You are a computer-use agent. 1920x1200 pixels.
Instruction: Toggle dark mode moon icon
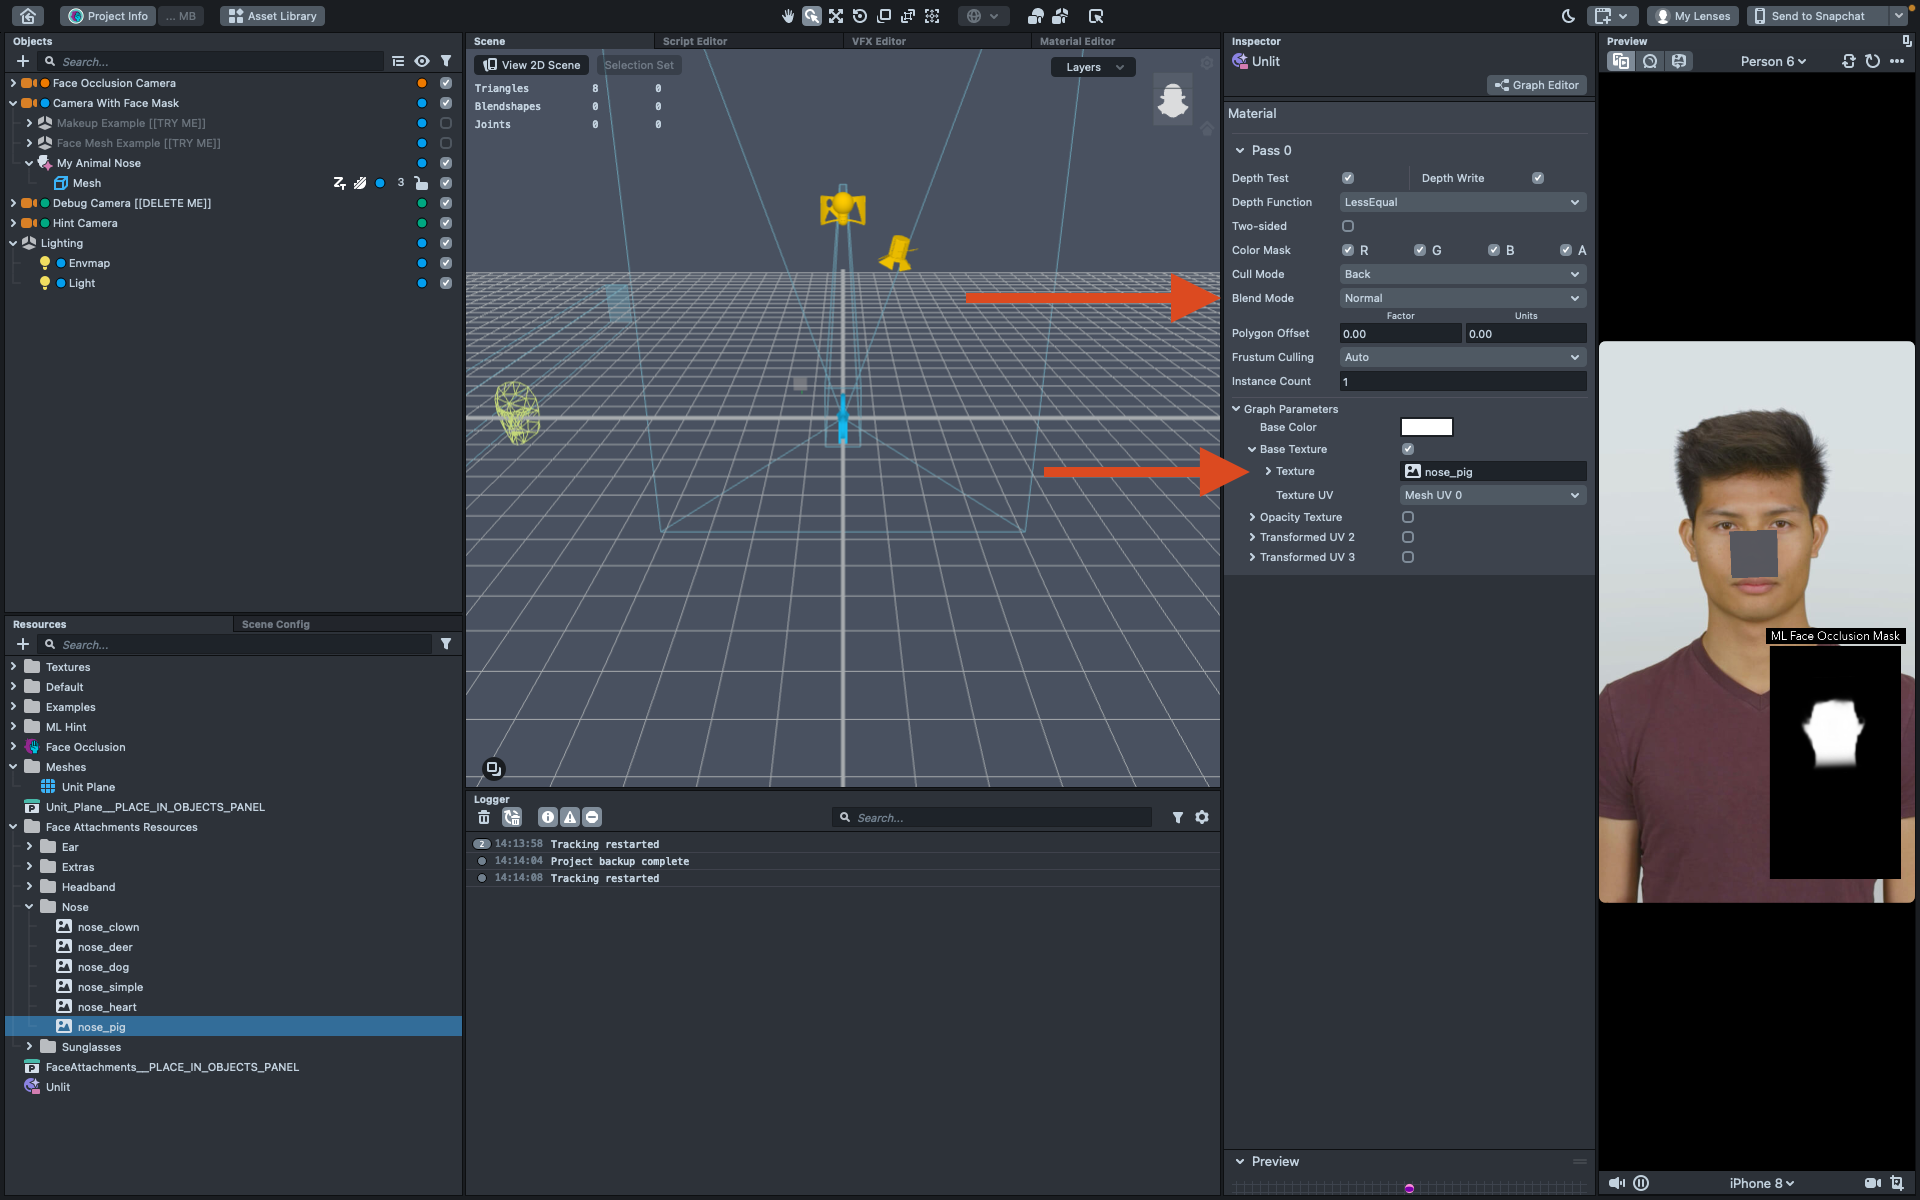click(1568, 16)
